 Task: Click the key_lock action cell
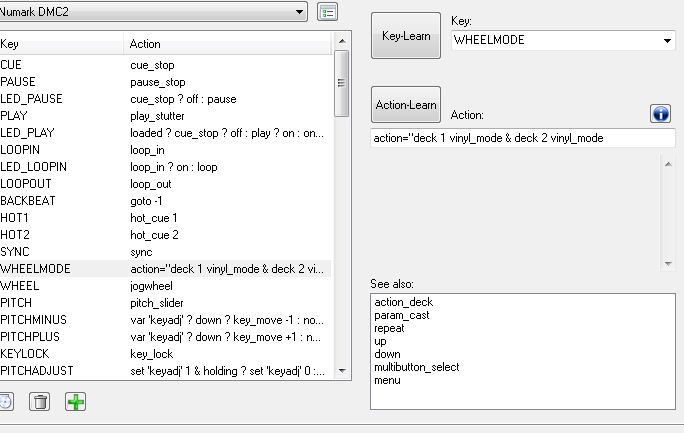tap(151, 354)
